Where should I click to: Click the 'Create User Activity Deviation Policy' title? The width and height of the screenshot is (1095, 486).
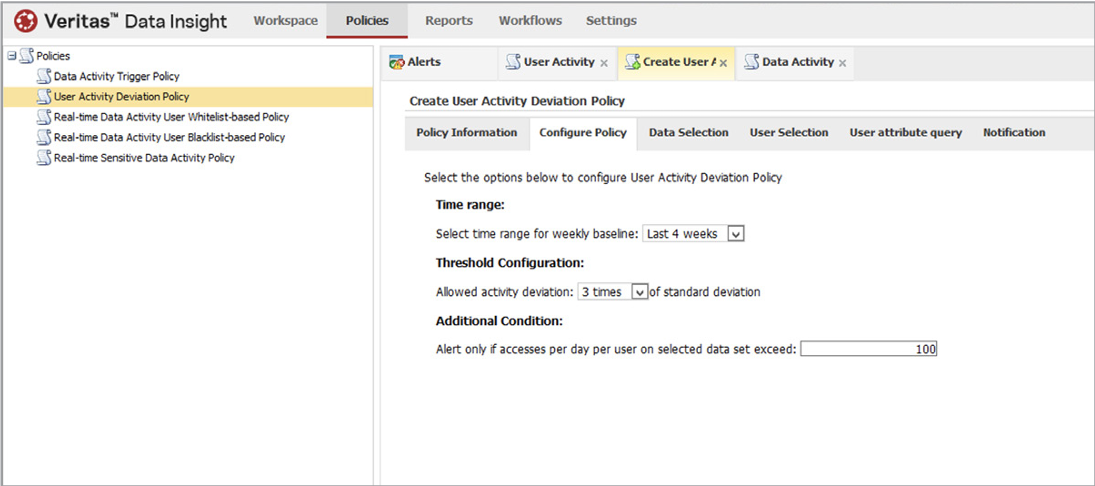point(517,101)
